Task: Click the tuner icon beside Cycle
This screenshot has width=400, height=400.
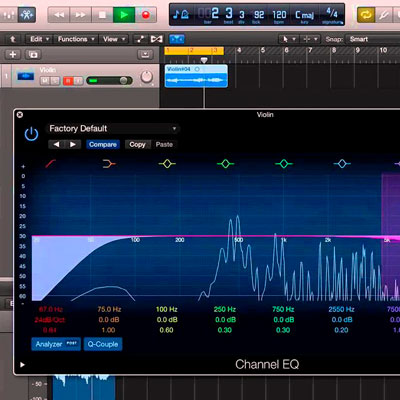Action: [384, 15]
